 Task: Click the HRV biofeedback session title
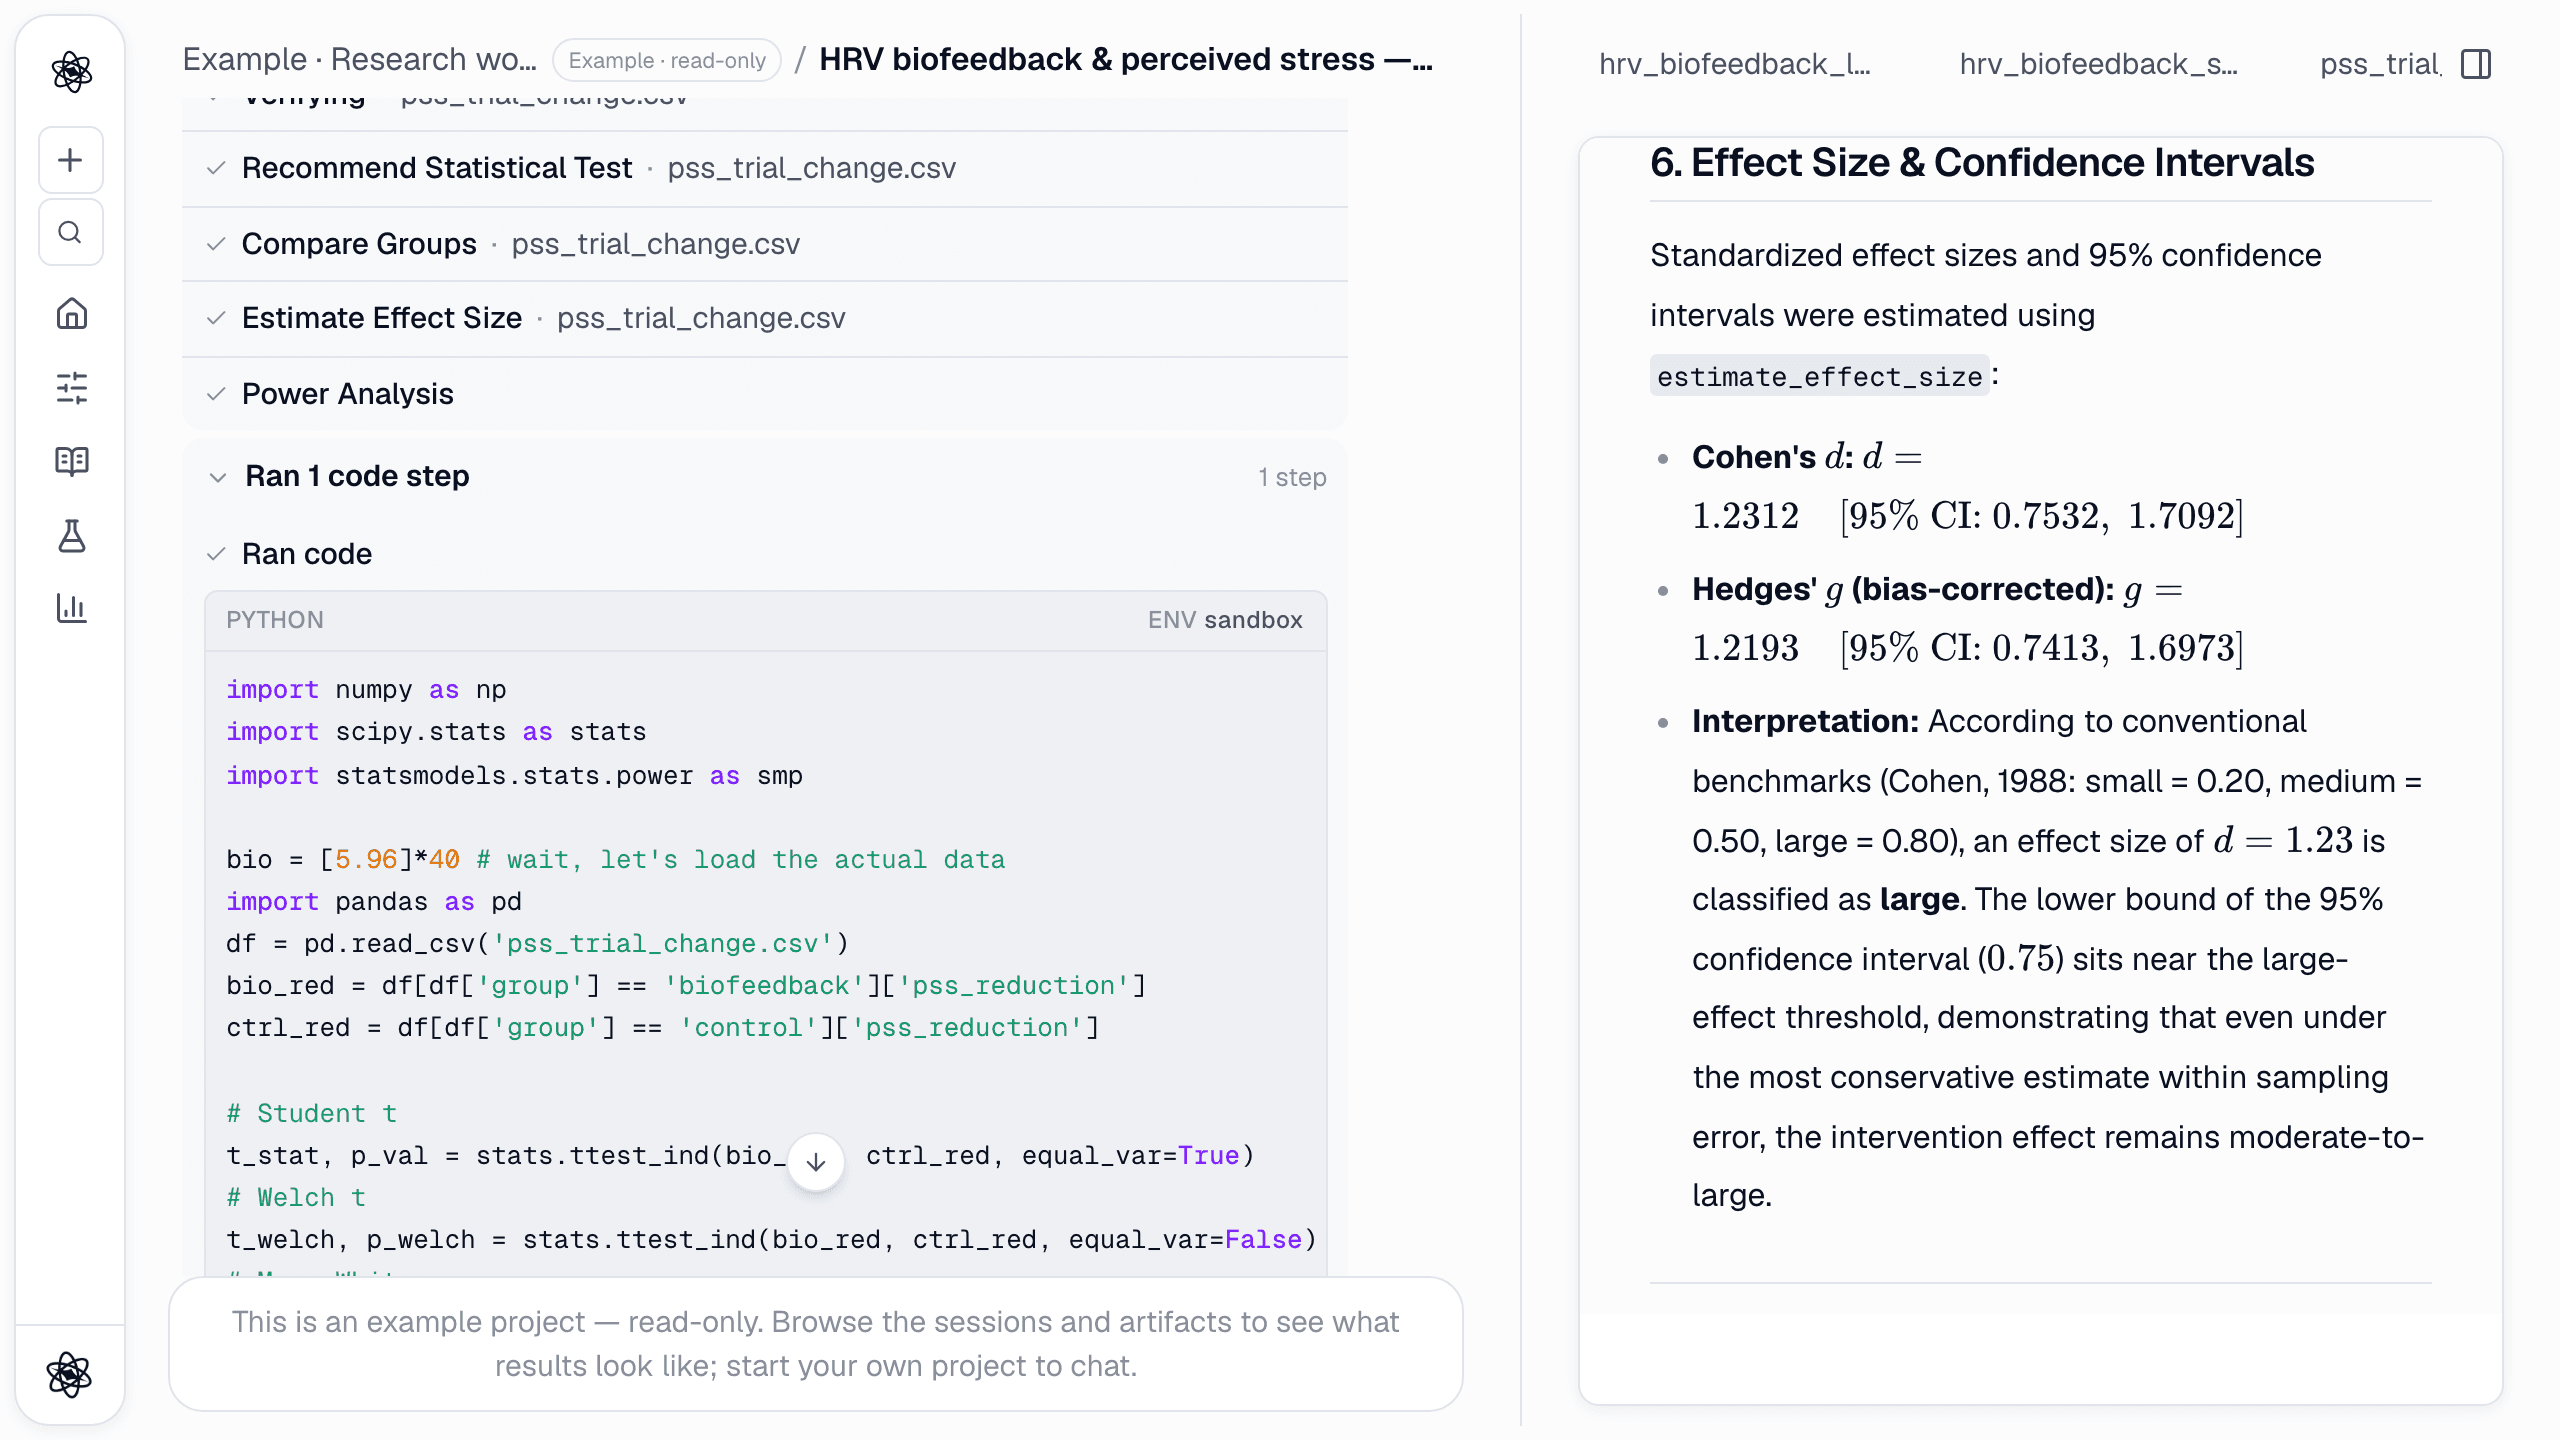point(1126,60)
